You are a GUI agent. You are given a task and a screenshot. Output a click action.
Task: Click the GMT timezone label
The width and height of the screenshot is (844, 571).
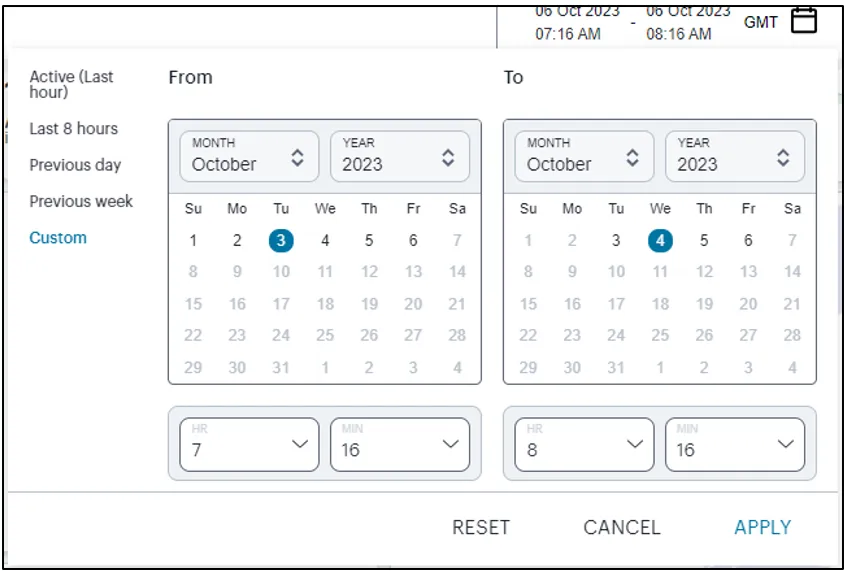click(x=761, y=22)
